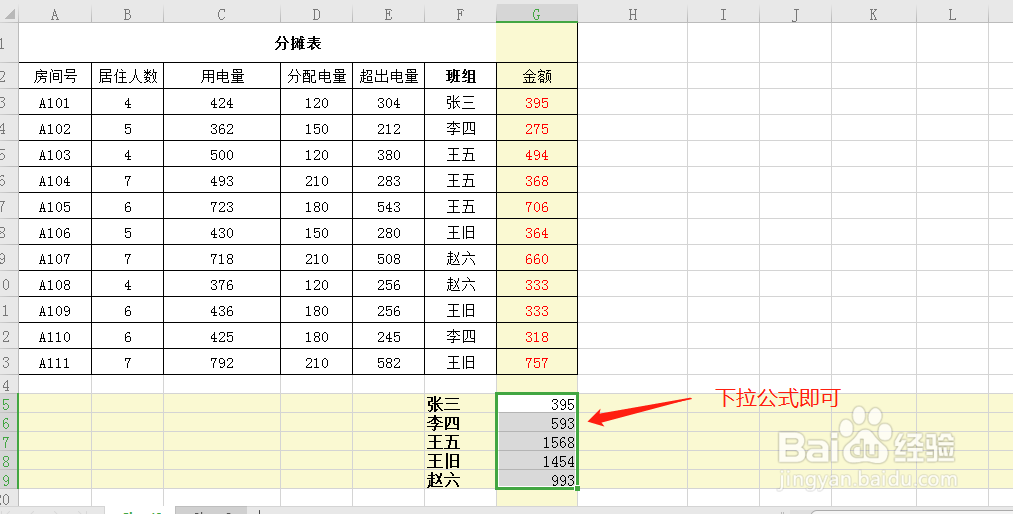Click excess value 582
The height and width of the screenshot is (514, 1013).
click(388, 363)
